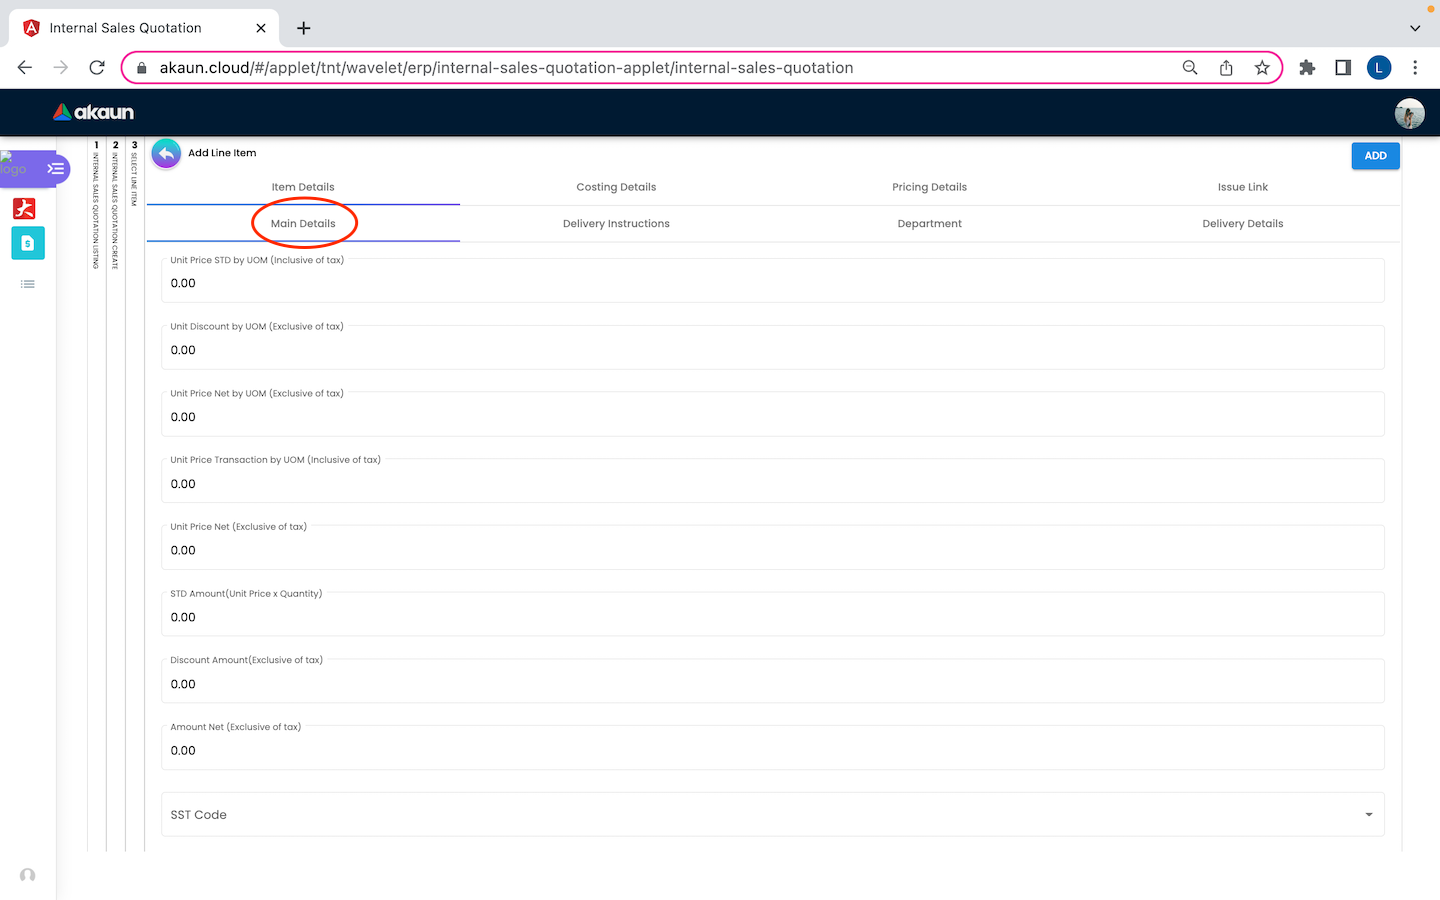This screenshot has width=1440, height=900.
Task: Click the Amount Net (Exclusive of tax) field
Action: pos(772,751)
